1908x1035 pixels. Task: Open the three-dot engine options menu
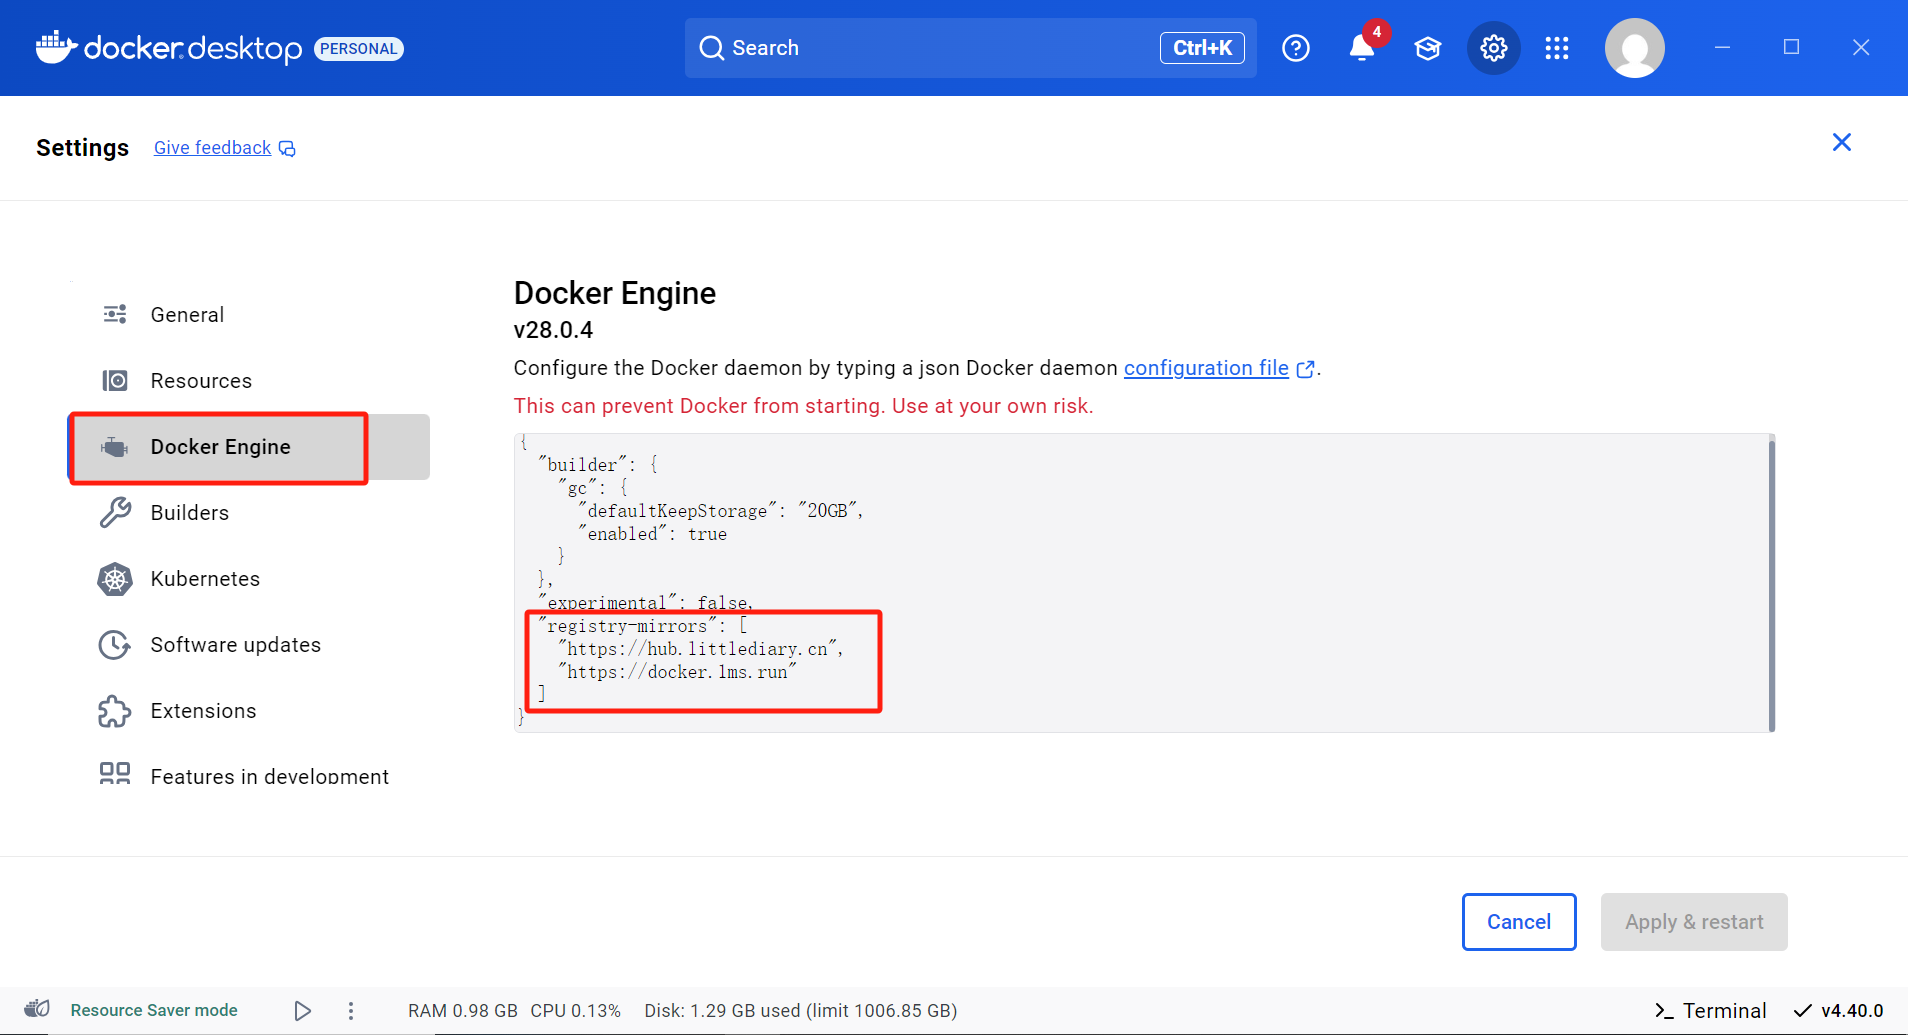click(x=351, y=1011)
